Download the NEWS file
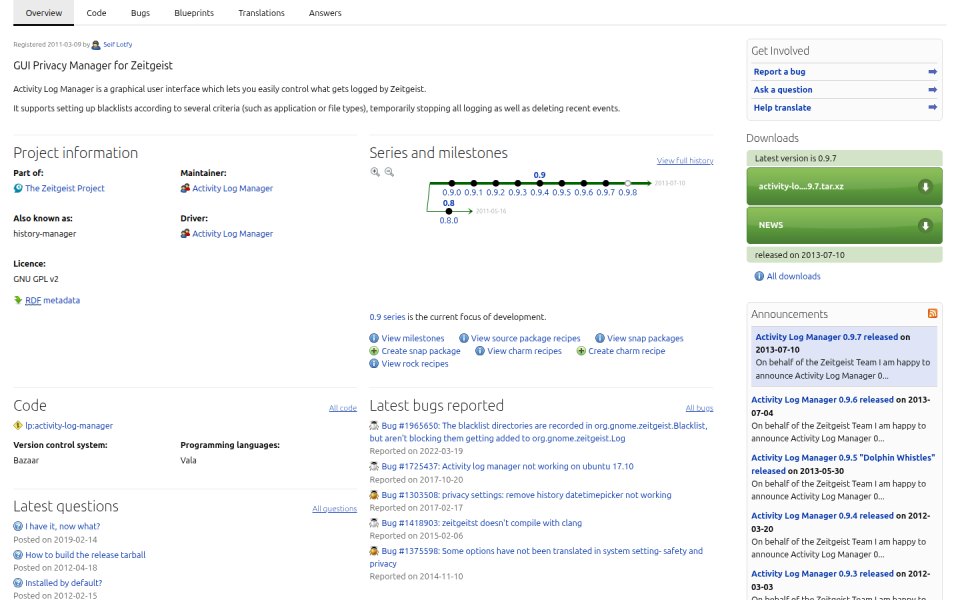Screen dimensions: 960x600 coord(844,225)
